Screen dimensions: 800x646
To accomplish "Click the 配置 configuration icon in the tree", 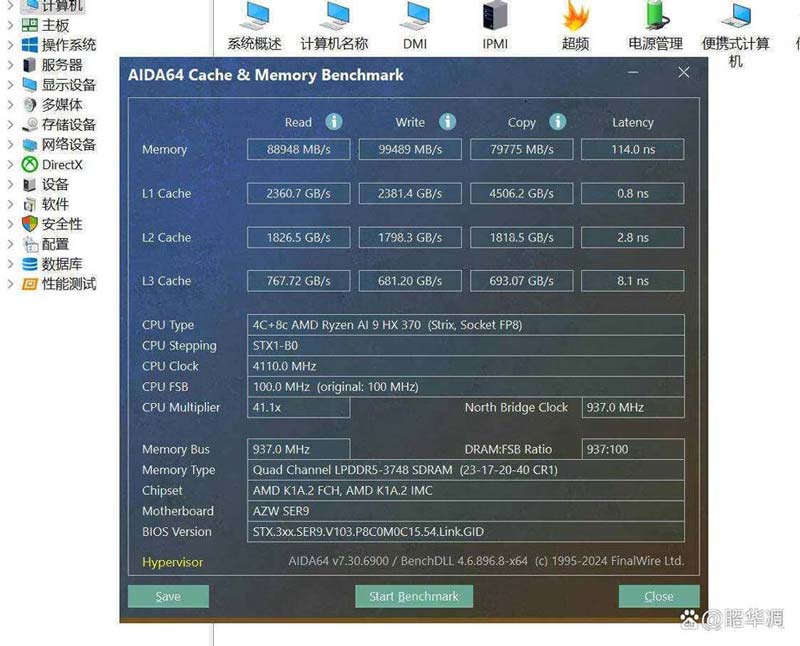I will coord(31,244).
